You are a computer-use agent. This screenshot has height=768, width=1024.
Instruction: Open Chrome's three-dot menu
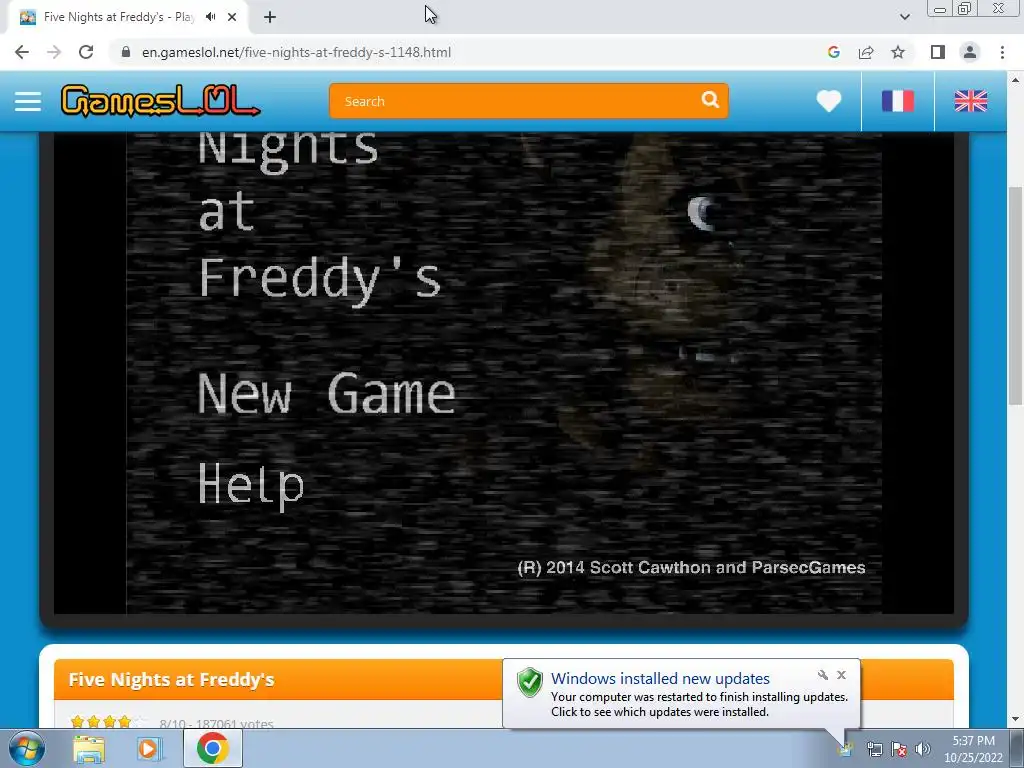(1002, 52)
